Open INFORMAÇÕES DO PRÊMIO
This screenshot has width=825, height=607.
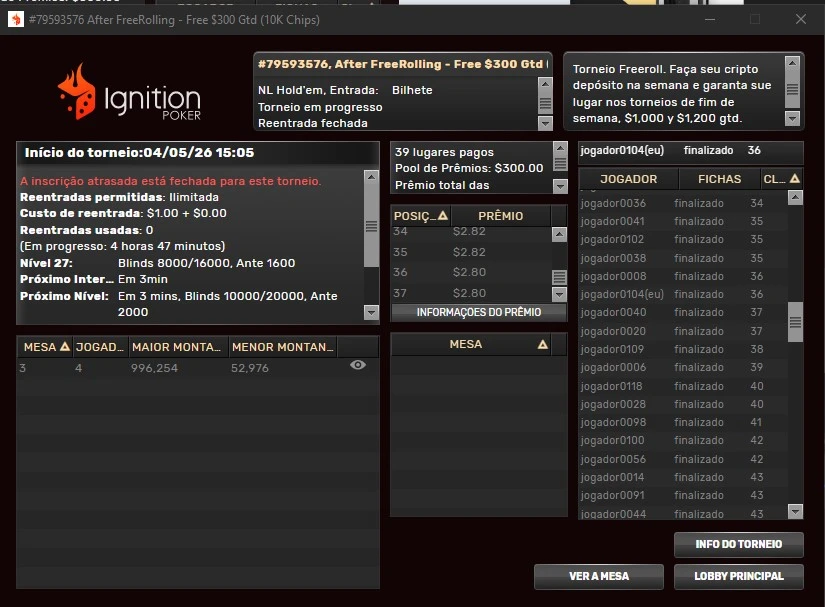(x=479, y=312)
